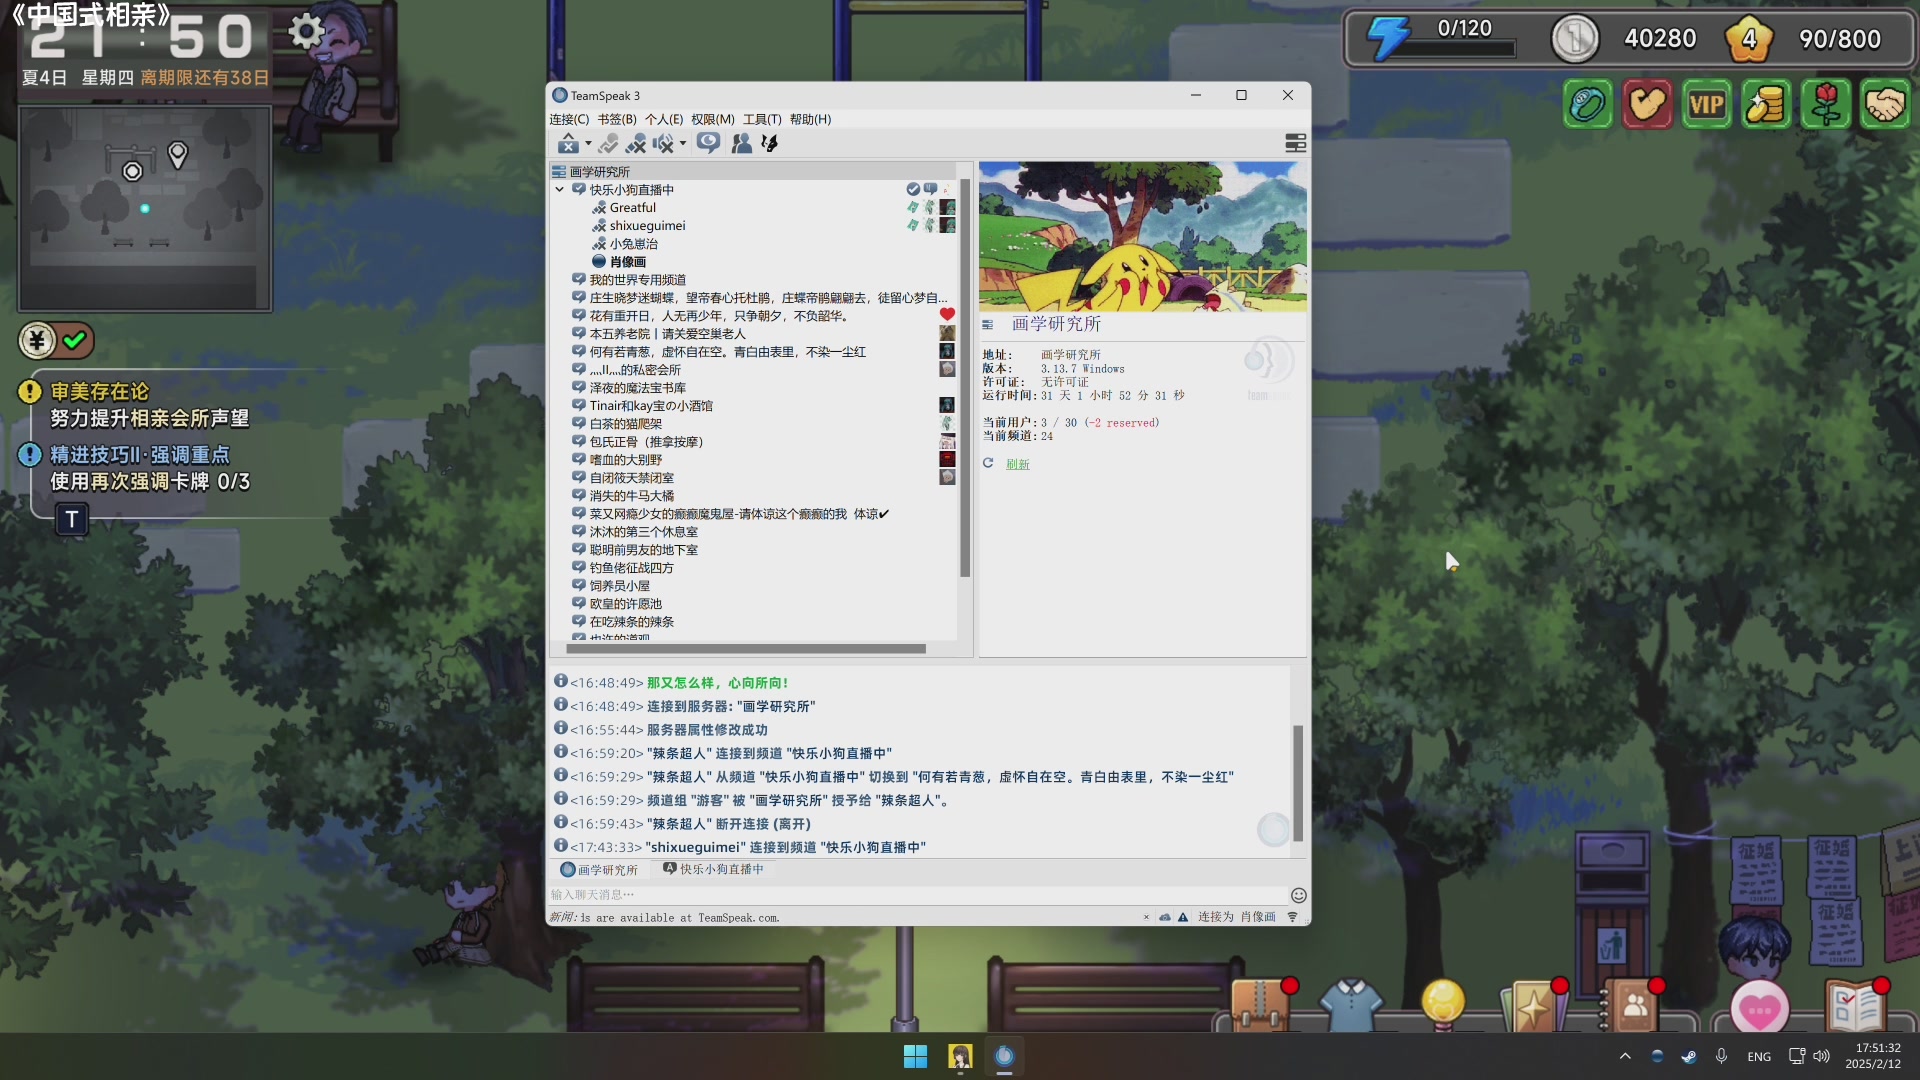The height and width of the screenshot is (1080, 1920).
Task: Open the emoji smiley picker
Action: (1298, 895)
